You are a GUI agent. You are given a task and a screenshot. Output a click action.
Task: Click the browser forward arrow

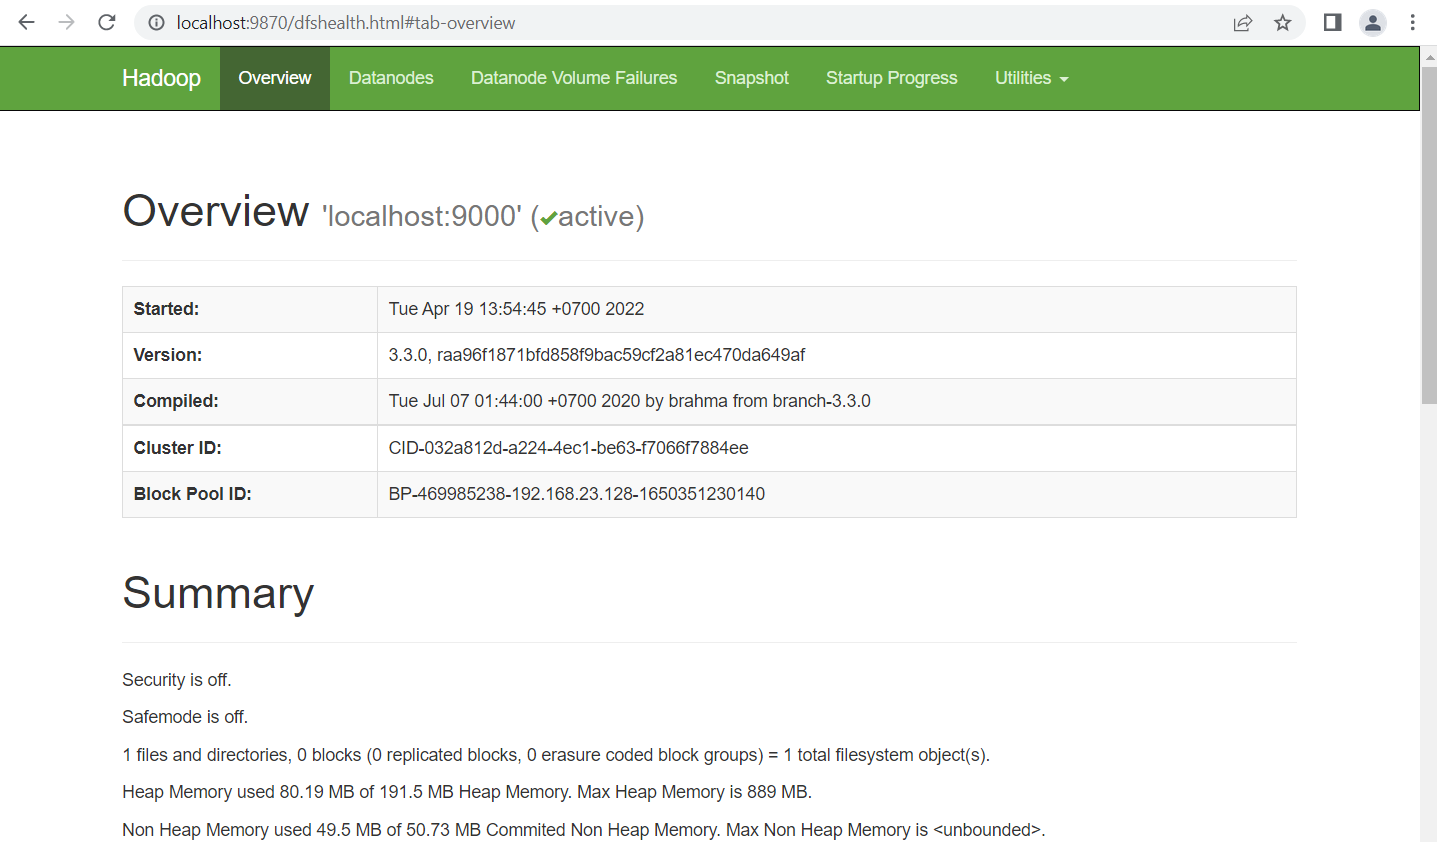(67, 22)
